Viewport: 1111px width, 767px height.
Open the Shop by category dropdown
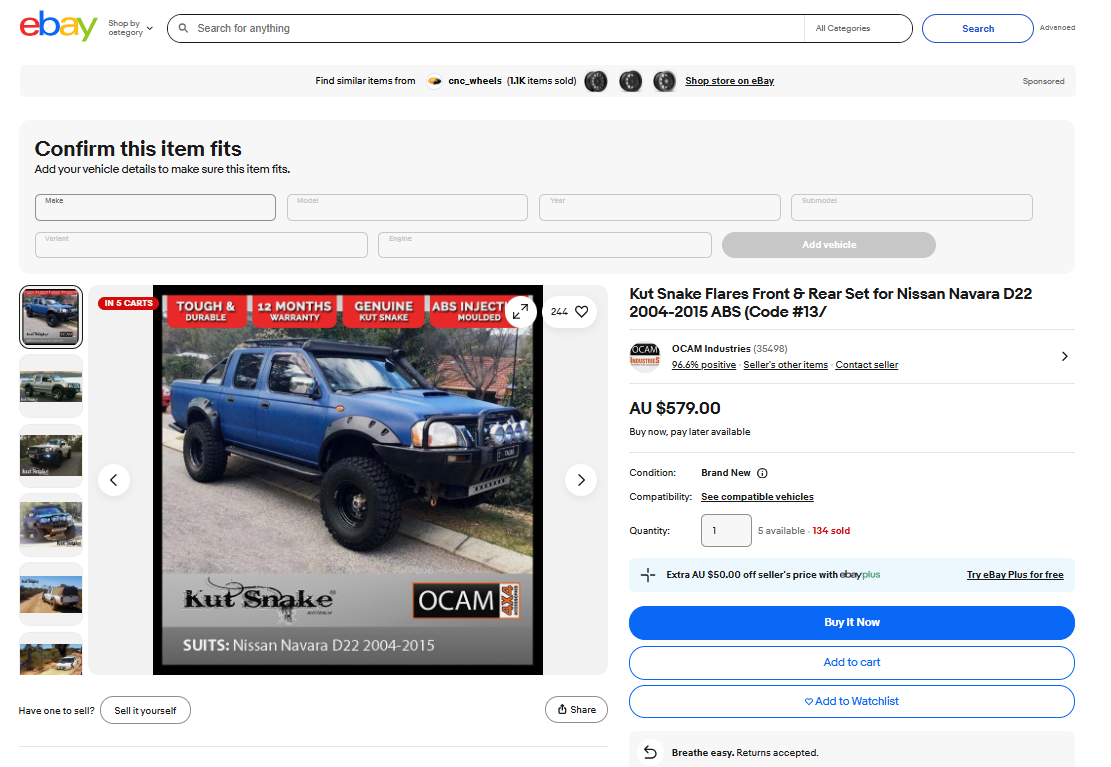(x=130, y=28)
